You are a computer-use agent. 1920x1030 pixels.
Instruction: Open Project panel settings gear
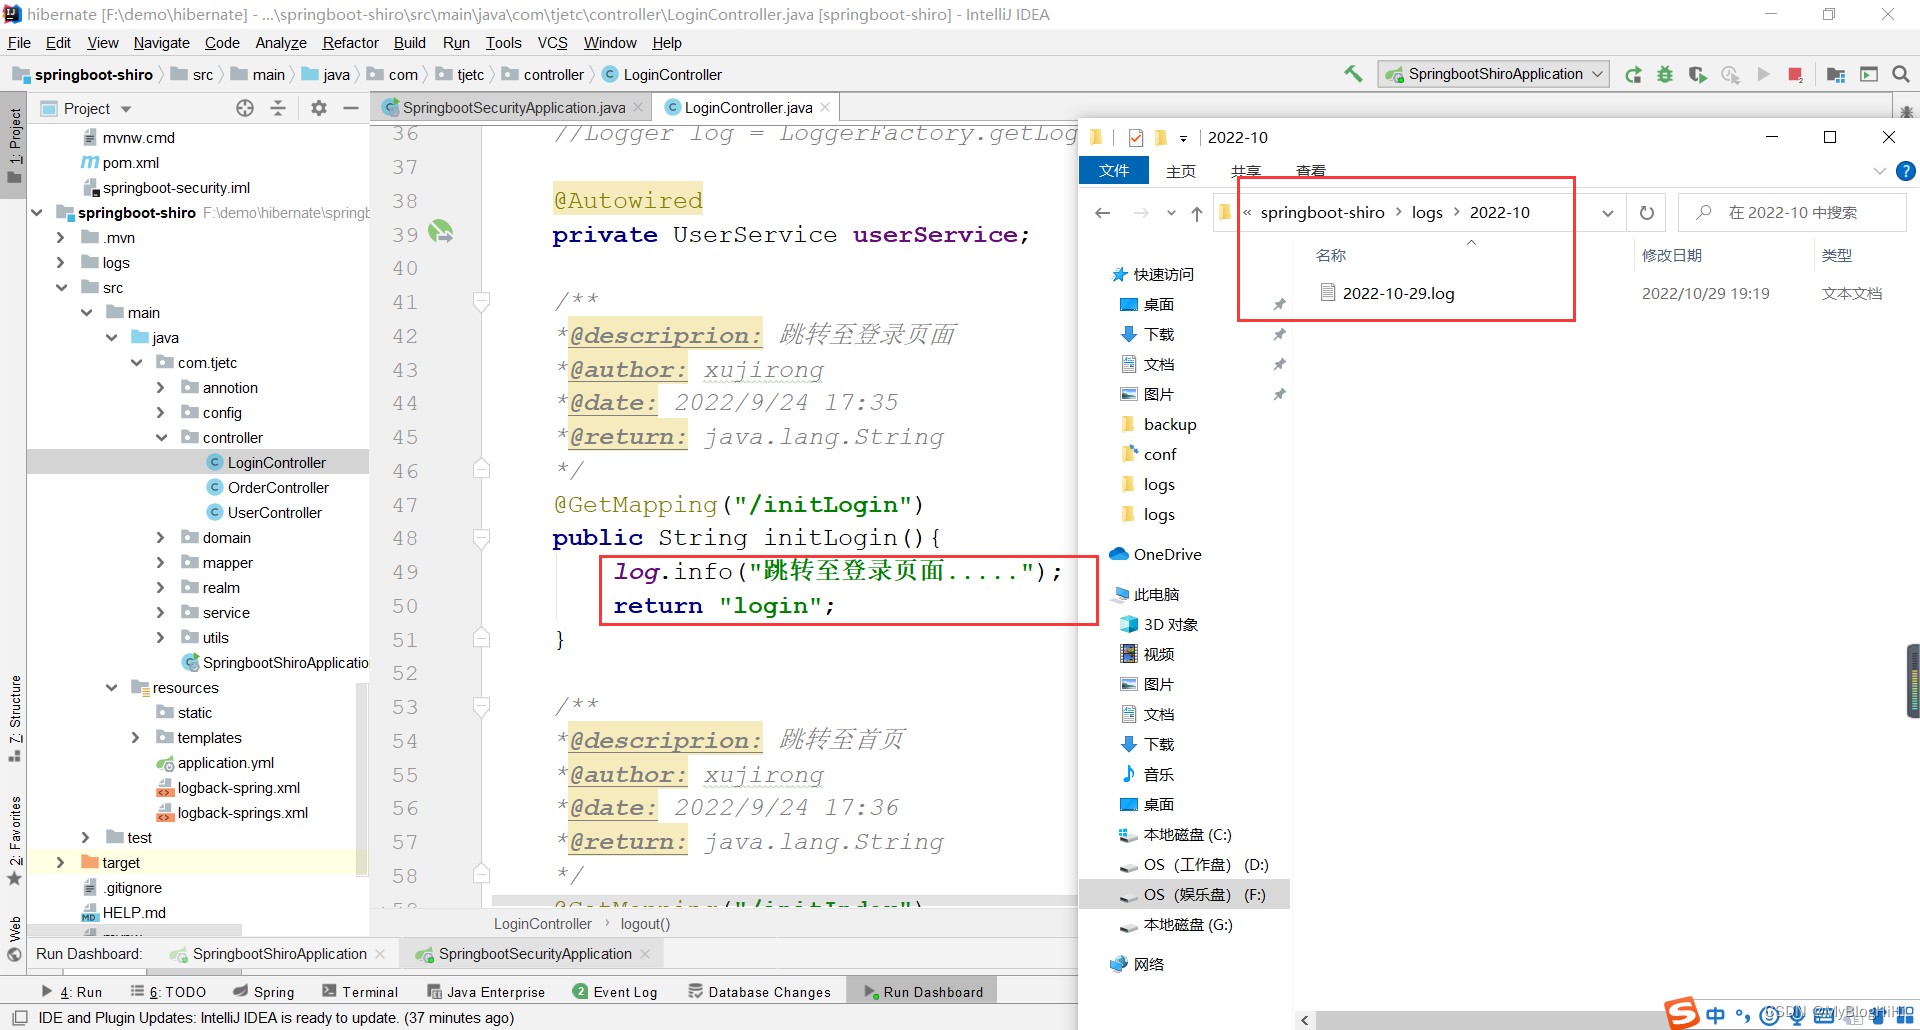click(319, 108)
